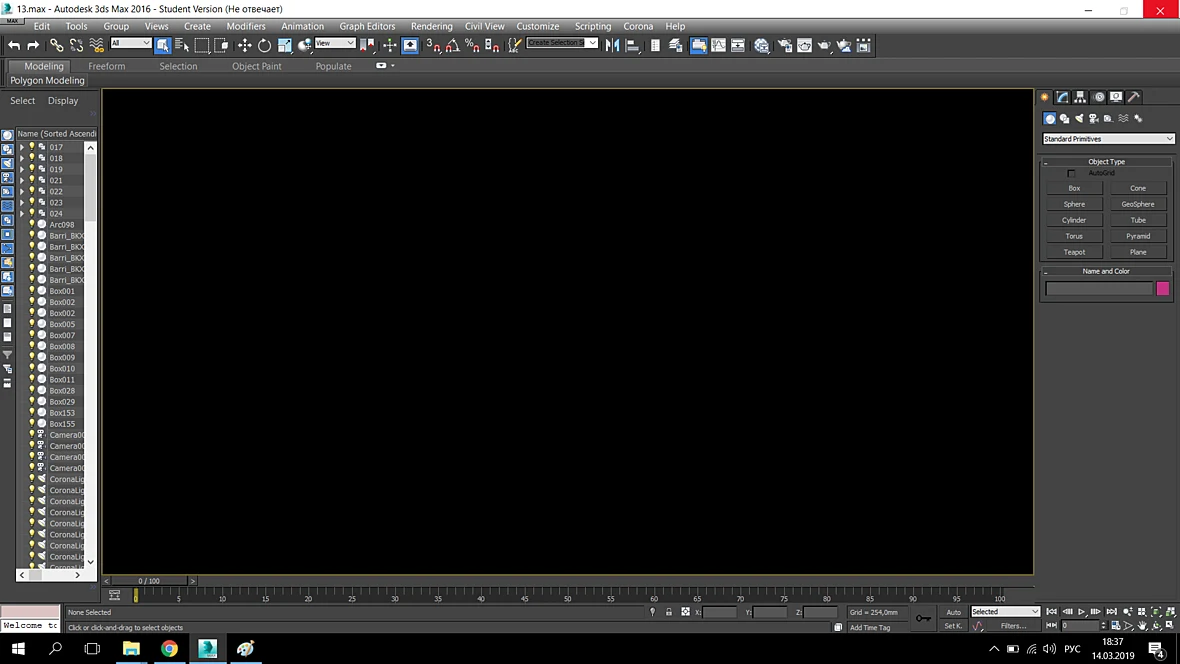Image resolution: width=1180 pixels, height=664 pixels.
Task: Choose the Select Object tool
Action: 163,45
